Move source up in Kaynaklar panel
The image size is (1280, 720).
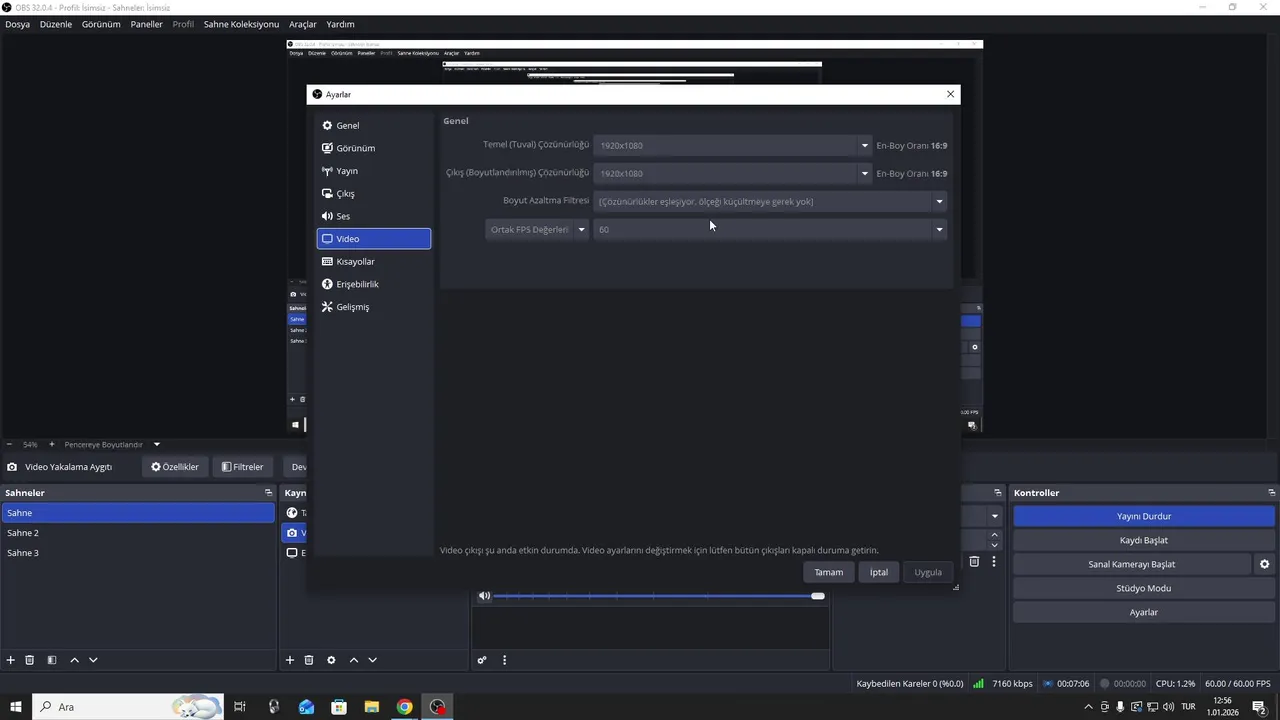[x=353, y=660]
